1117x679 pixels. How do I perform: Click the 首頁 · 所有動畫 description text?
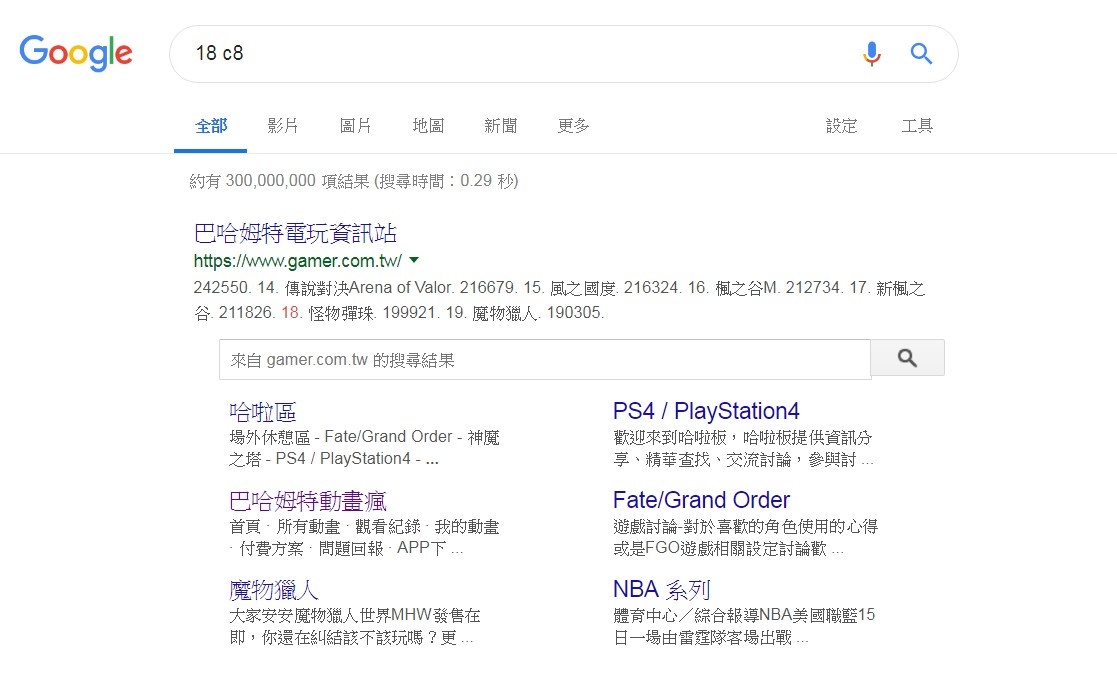click(x=364, y=537)
